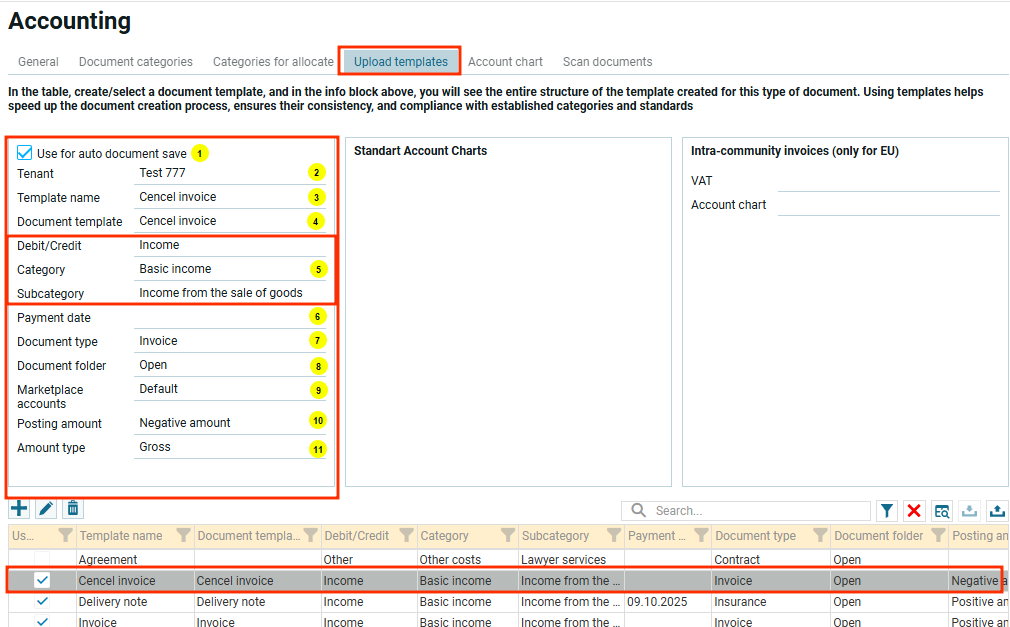Select the Agreement template row
1010x627 pixels.
108,560
